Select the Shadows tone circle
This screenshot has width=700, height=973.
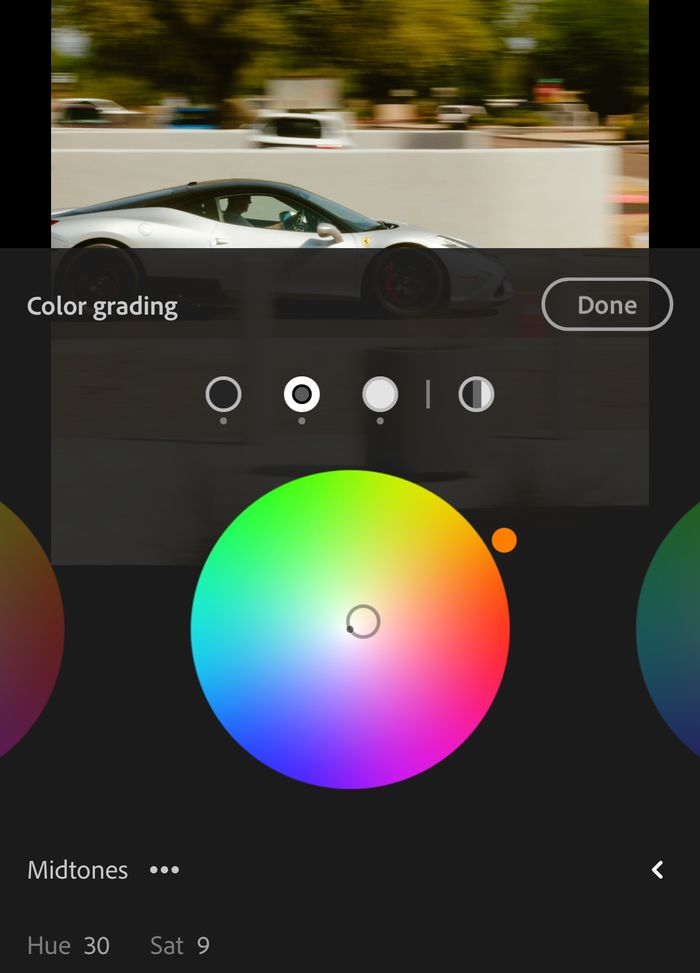click(x=223, y=394)
